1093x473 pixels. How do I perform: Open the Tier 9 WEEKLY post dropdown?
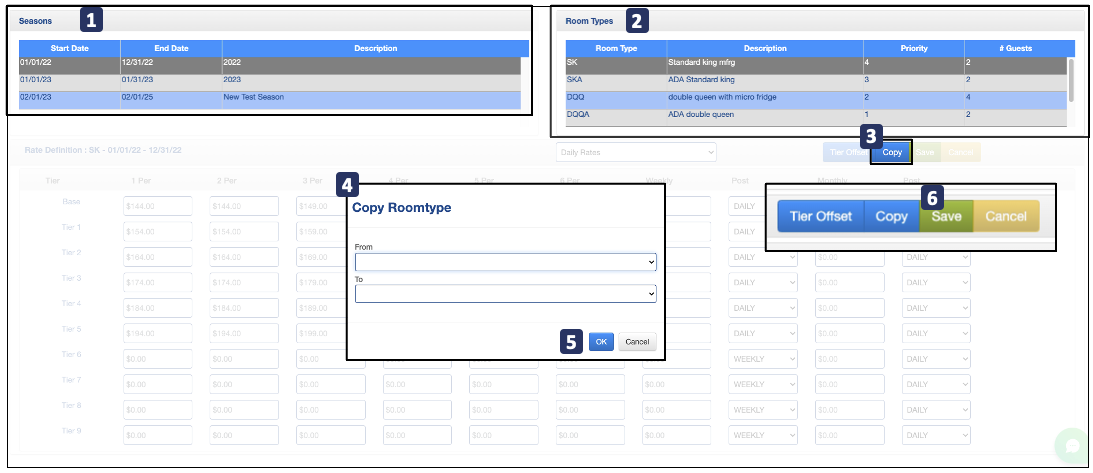tap(763, 436)
